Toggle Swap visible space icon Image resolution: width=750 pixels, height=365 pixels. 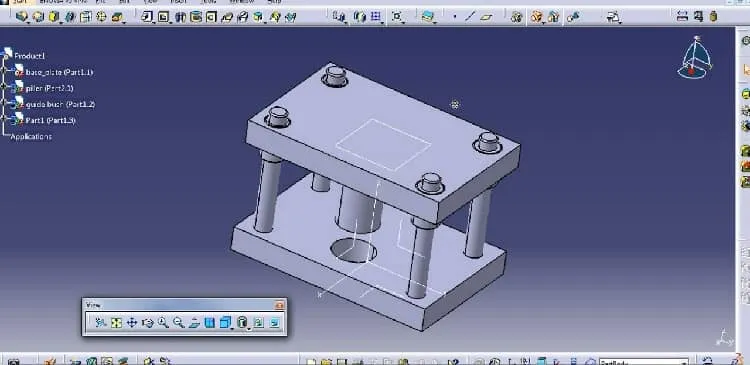[274, 323]
